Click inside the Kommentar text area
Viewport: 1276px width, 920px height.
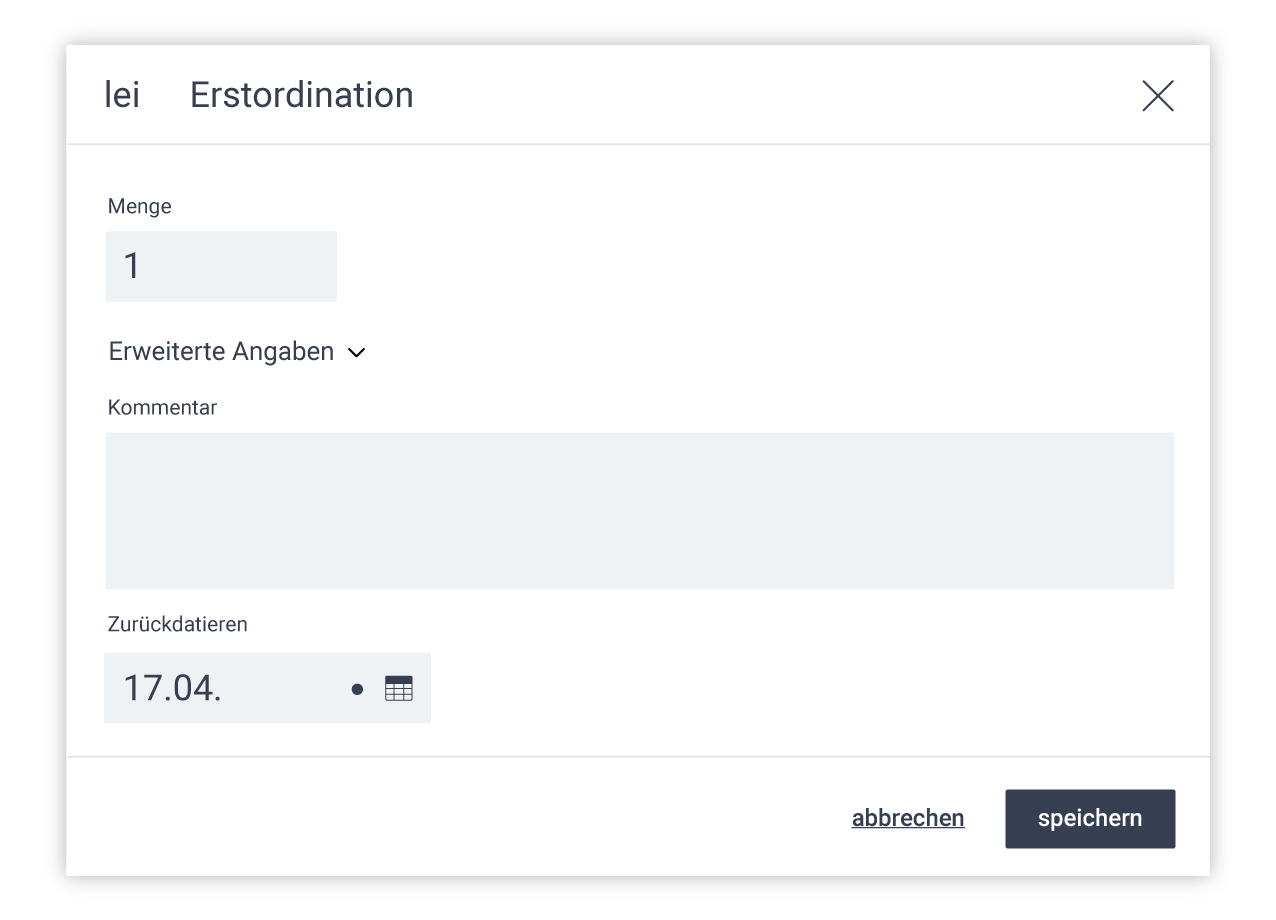coord(639,510)
